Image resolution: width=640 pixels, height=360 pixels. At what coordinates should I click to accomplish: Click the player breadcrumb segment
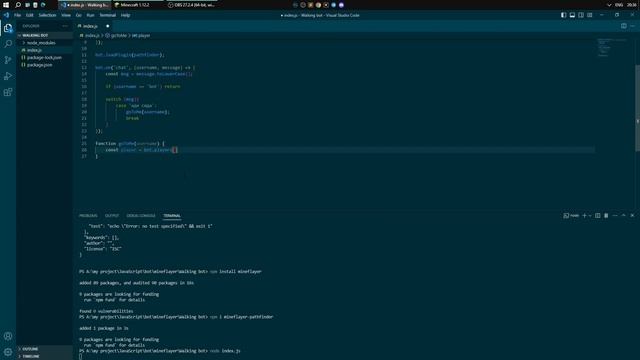pyautogui.click(x=141, y=36)
